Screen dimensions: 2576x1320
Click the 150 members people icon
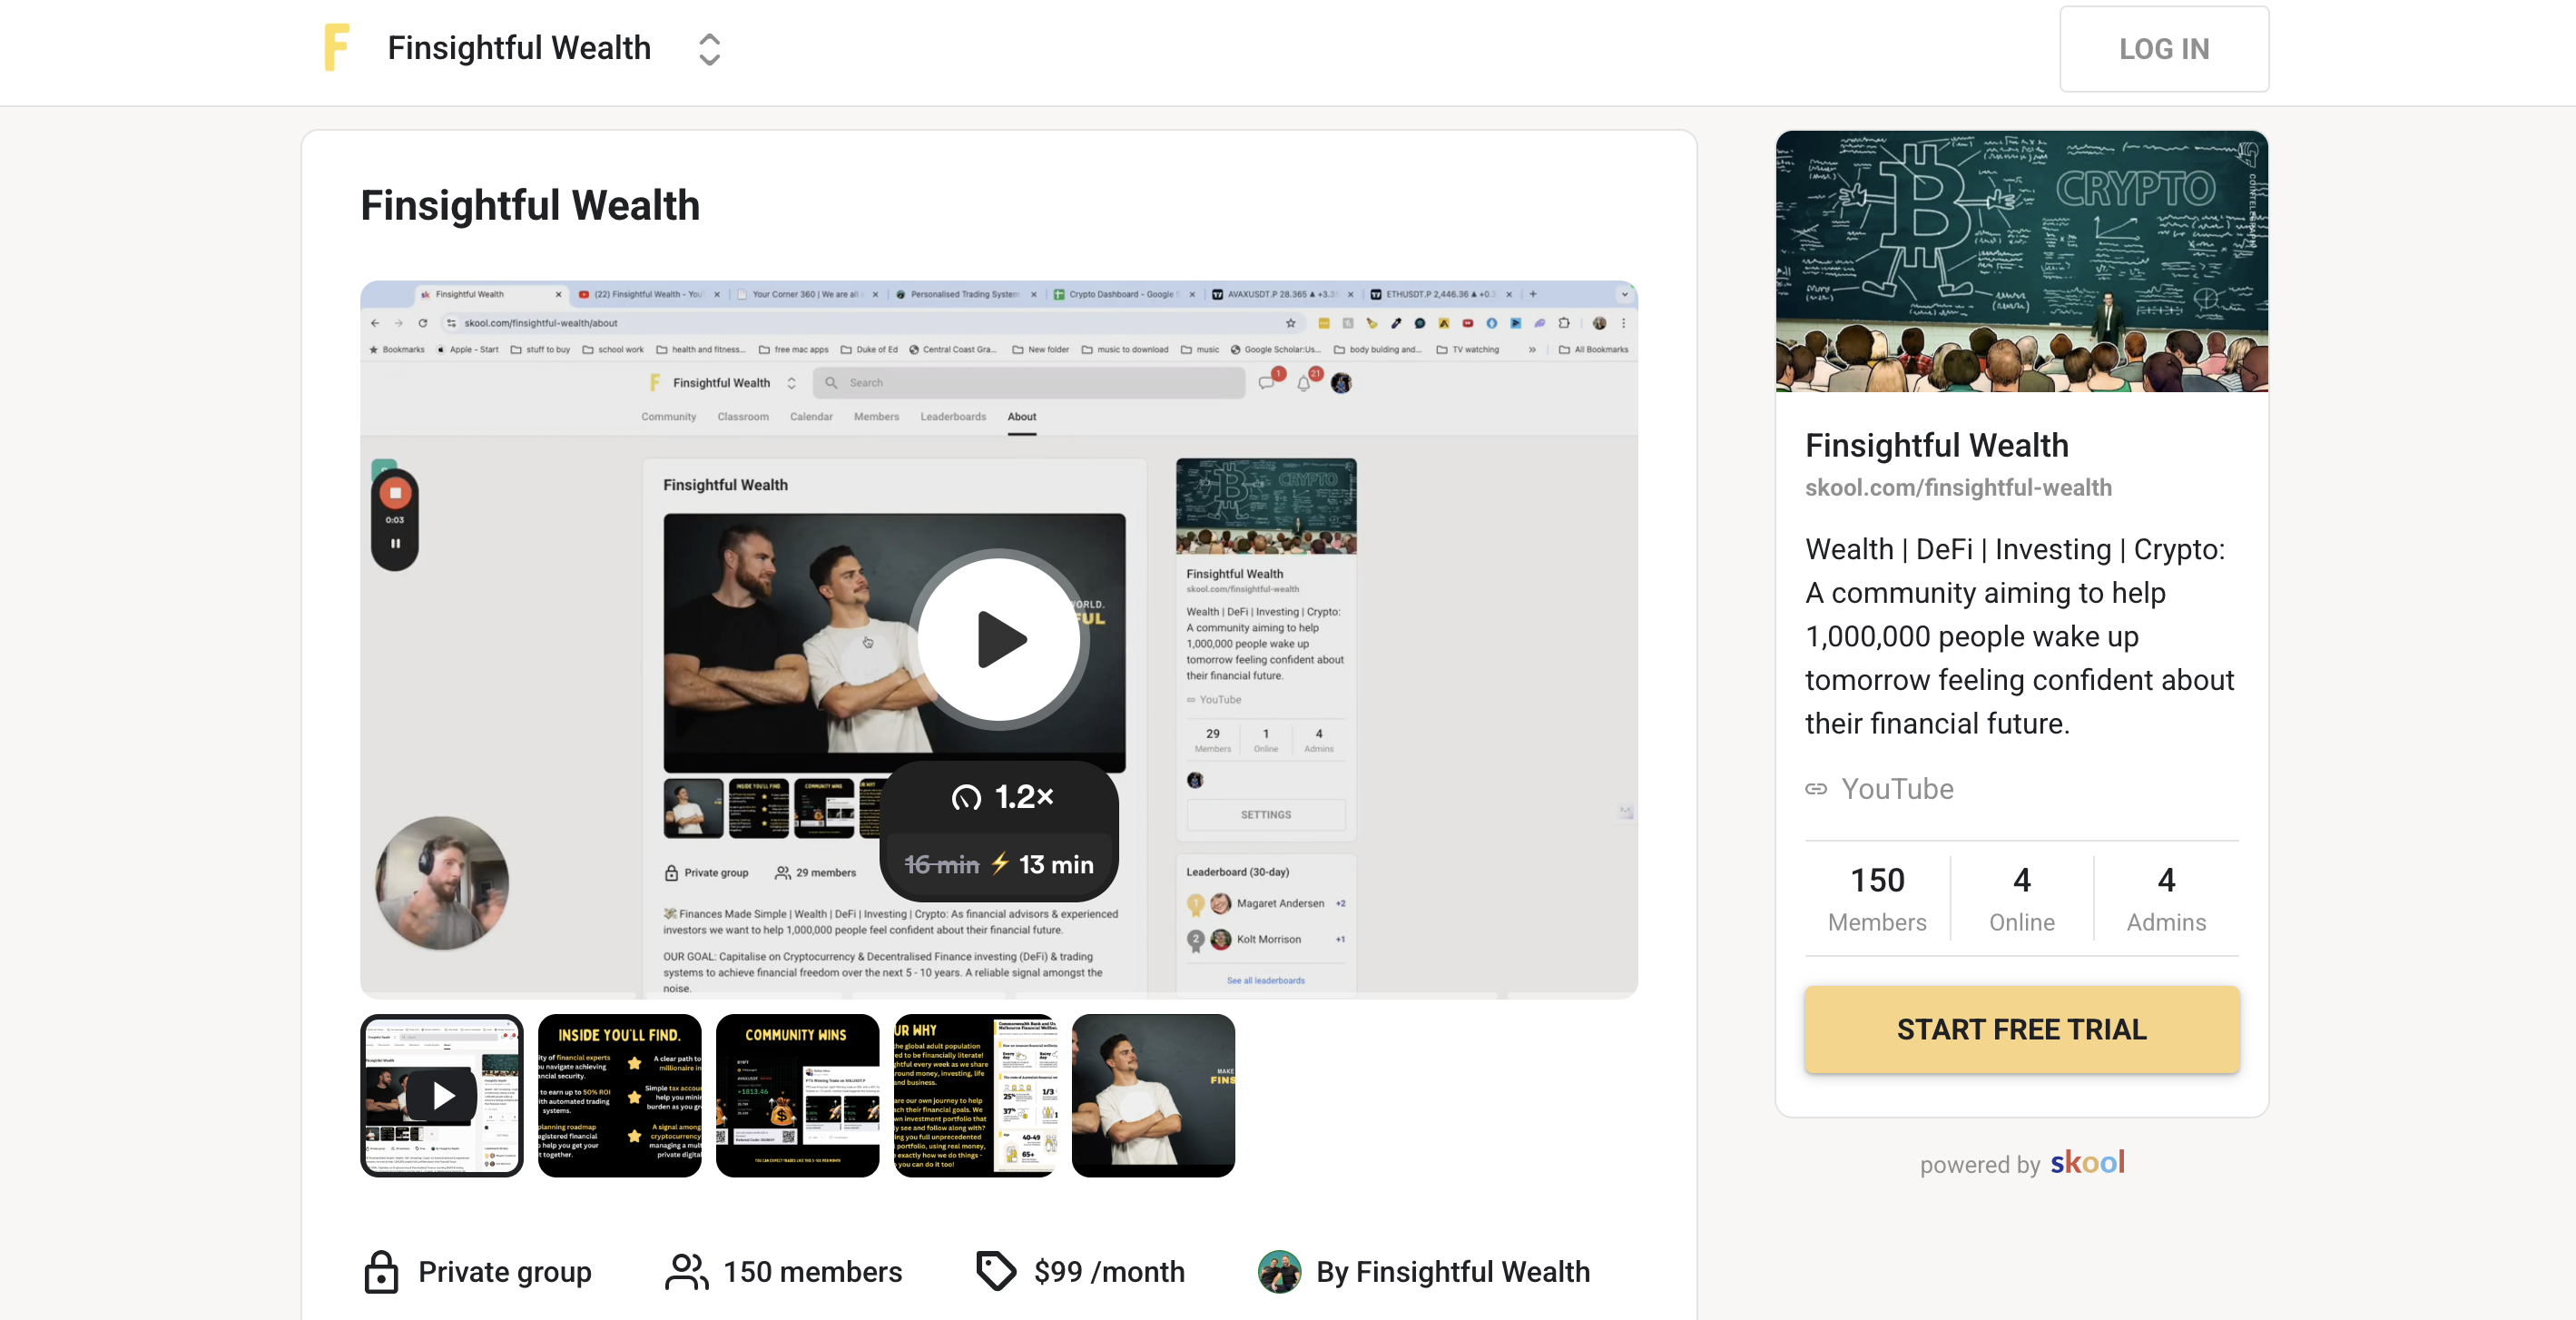[686, 1272]
